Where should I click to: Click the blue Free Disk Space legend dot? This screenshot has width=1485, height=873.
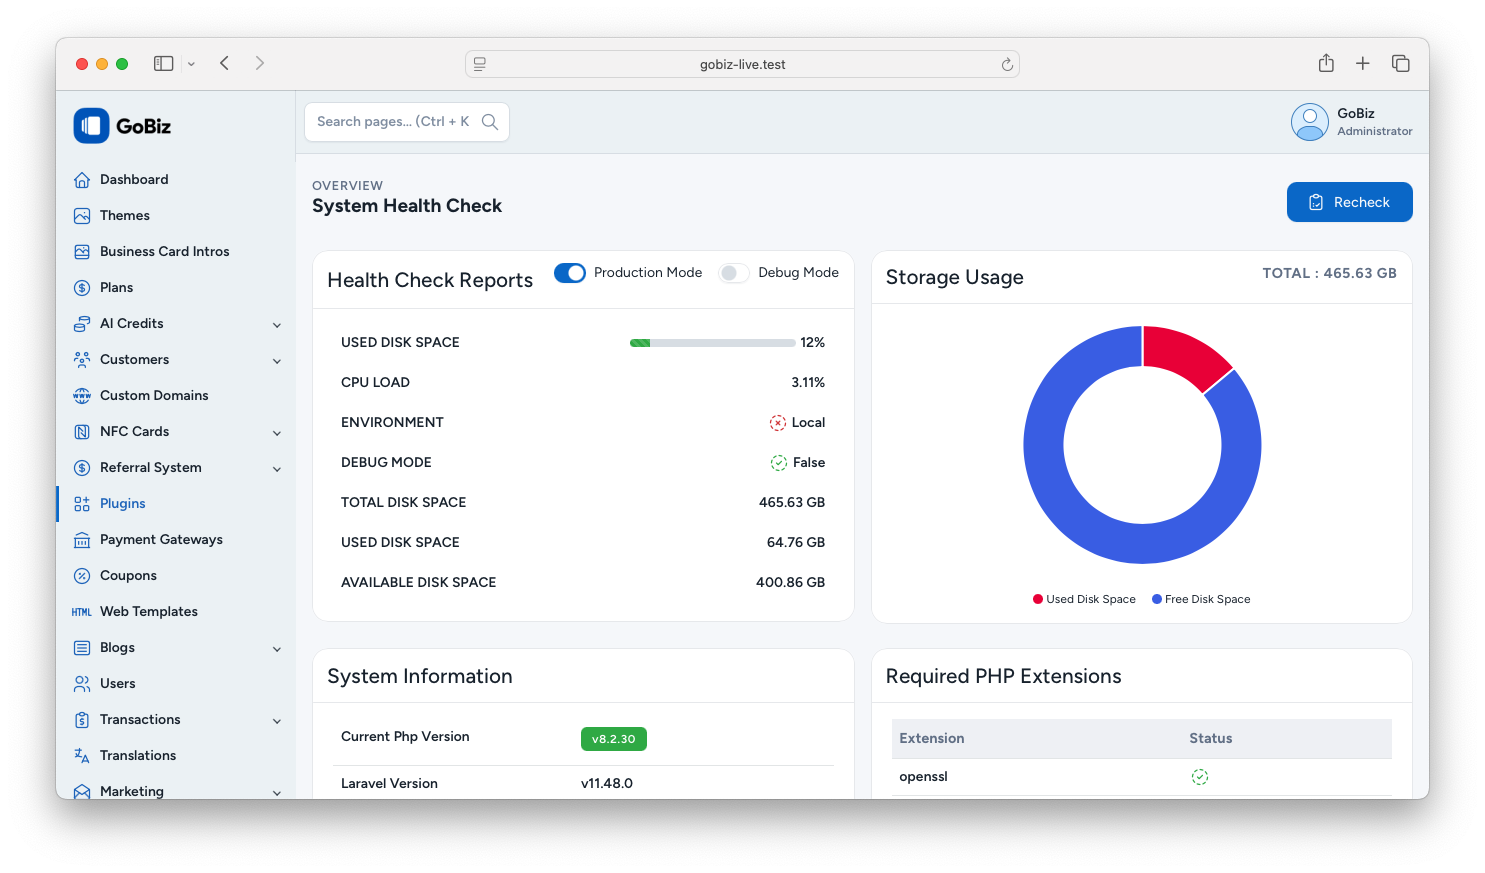[1157, 600]
